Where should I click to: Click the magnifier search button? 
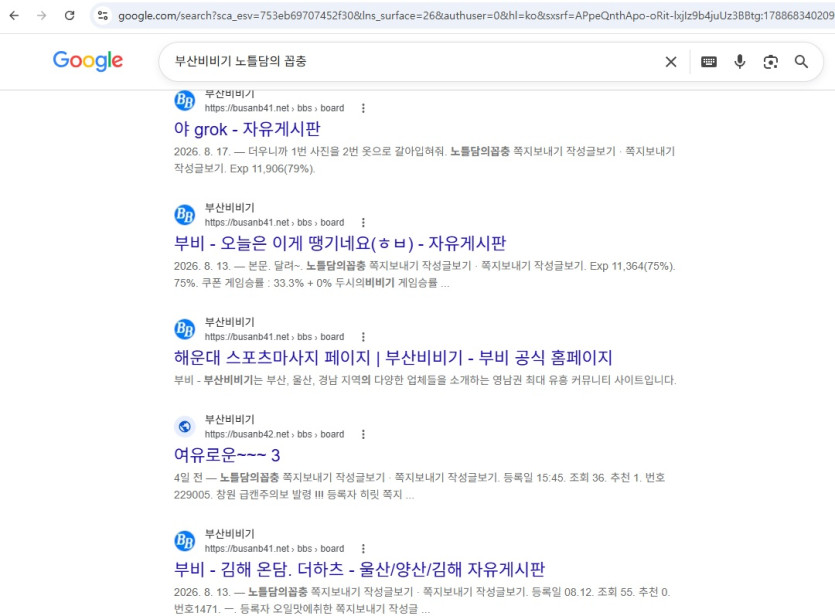[801, 62]
